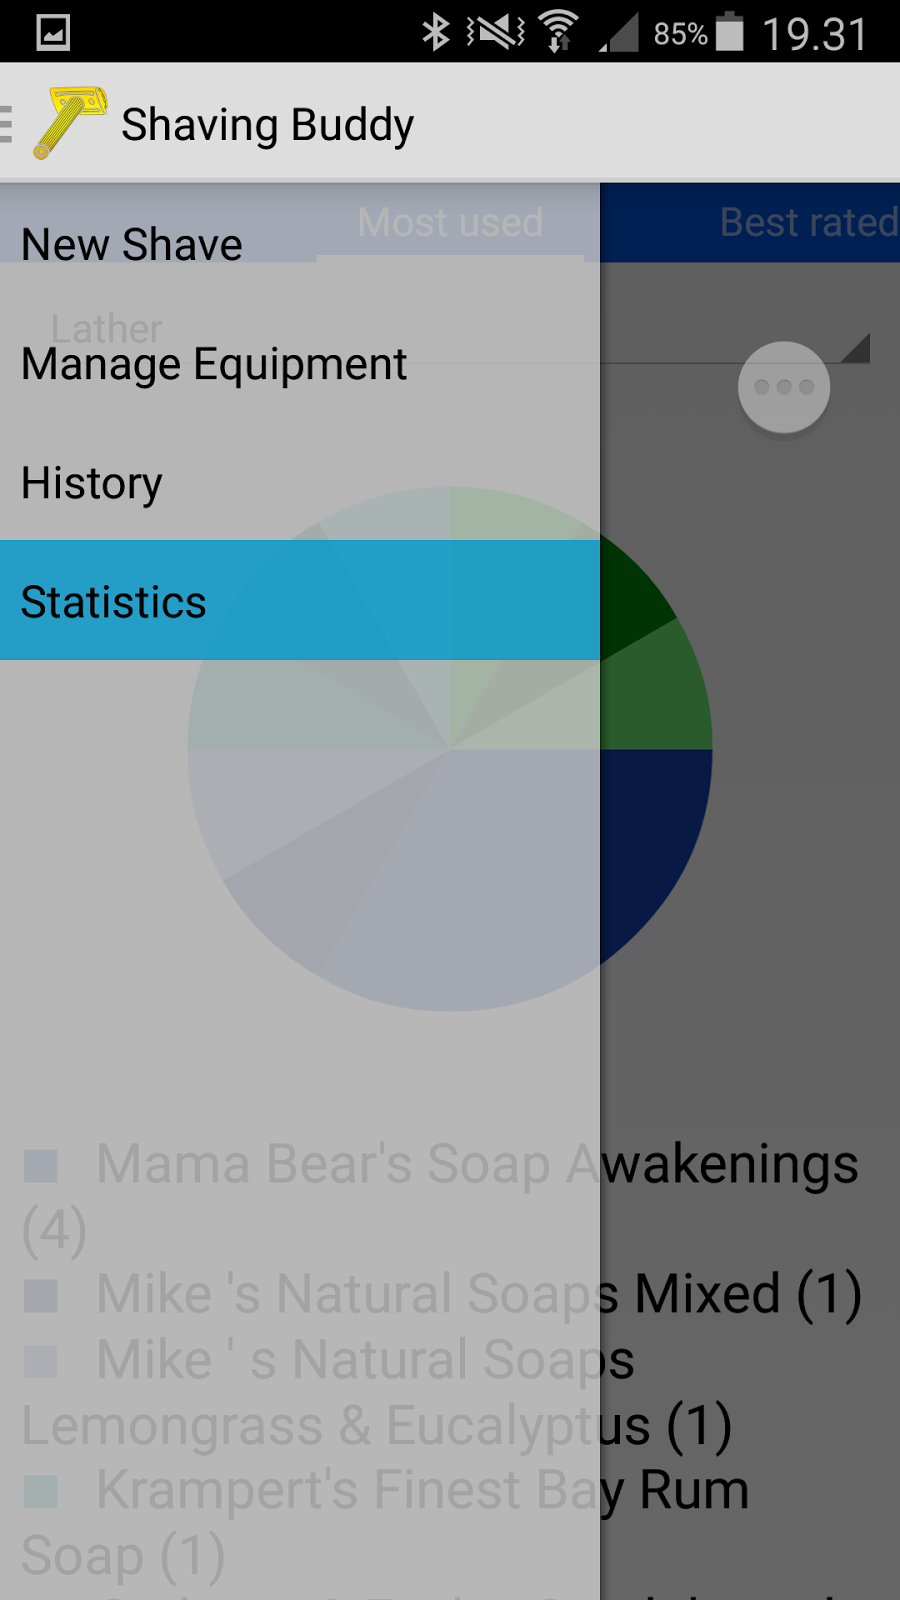Tap the round three-dots floating button
900x1600 pixels.
[784, 388]
